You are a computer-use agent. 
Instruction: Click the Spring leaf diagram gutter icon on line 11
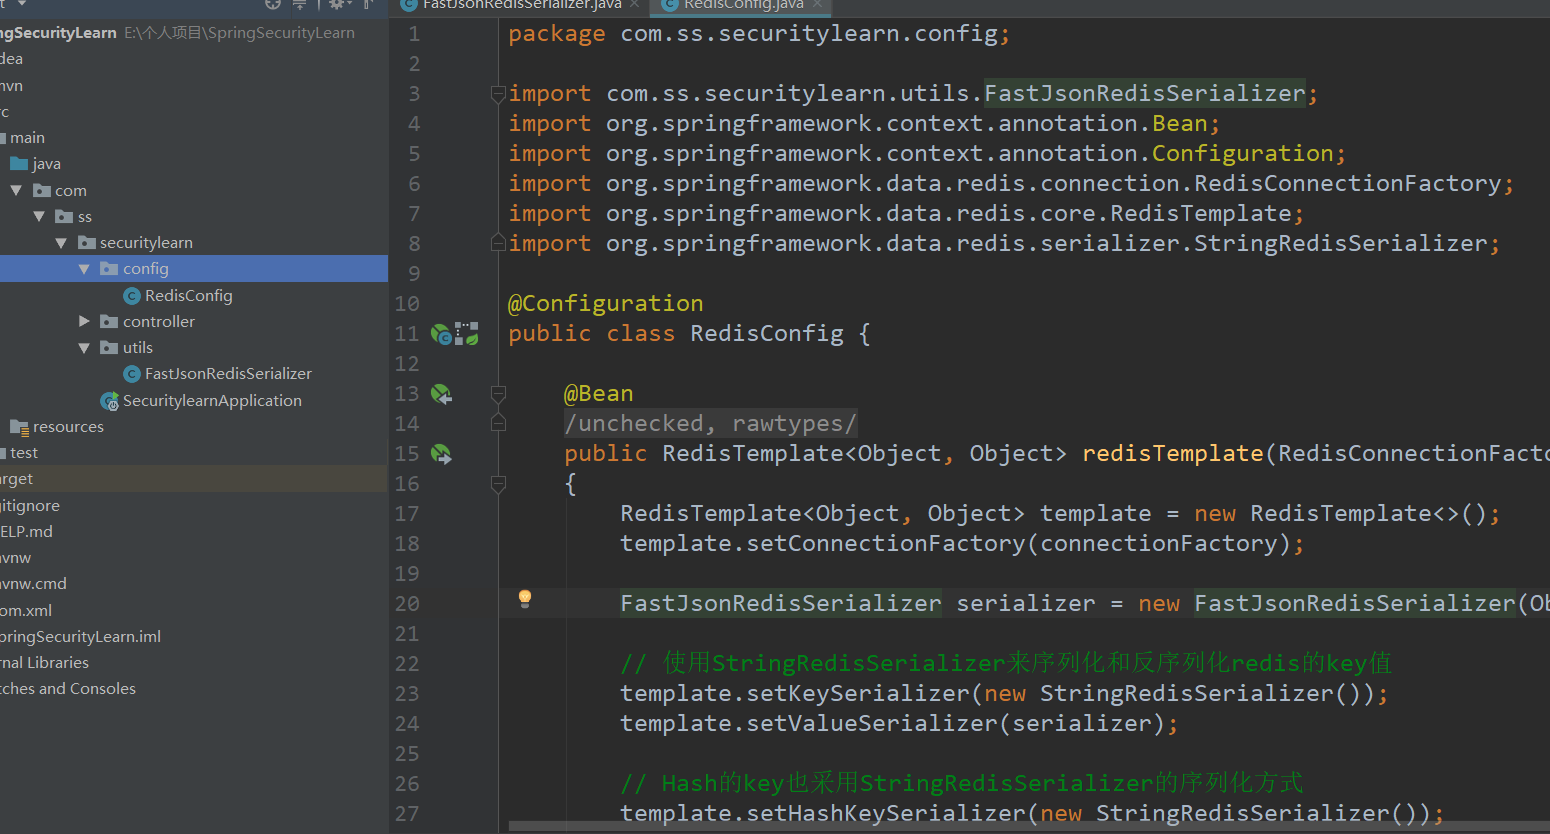click(x=467, y=334)
